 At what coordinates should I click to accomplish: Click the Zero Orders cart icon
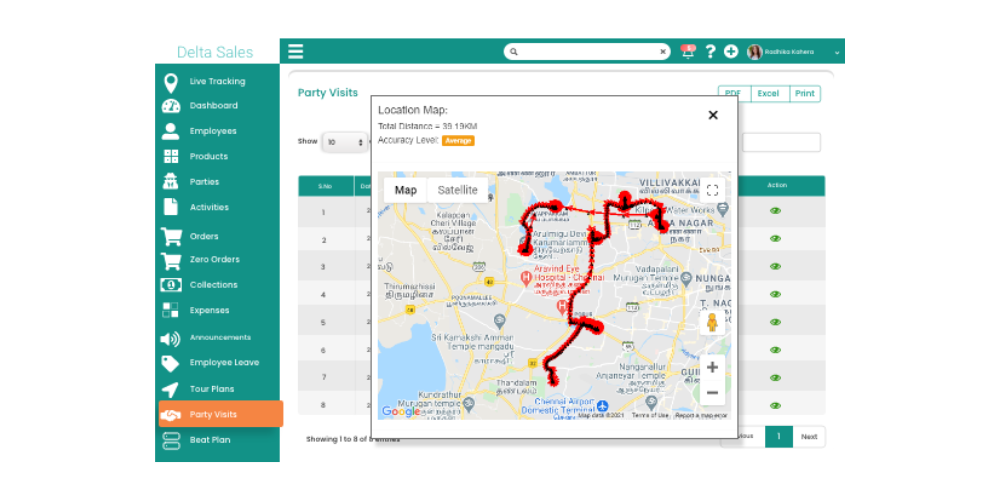170,260
